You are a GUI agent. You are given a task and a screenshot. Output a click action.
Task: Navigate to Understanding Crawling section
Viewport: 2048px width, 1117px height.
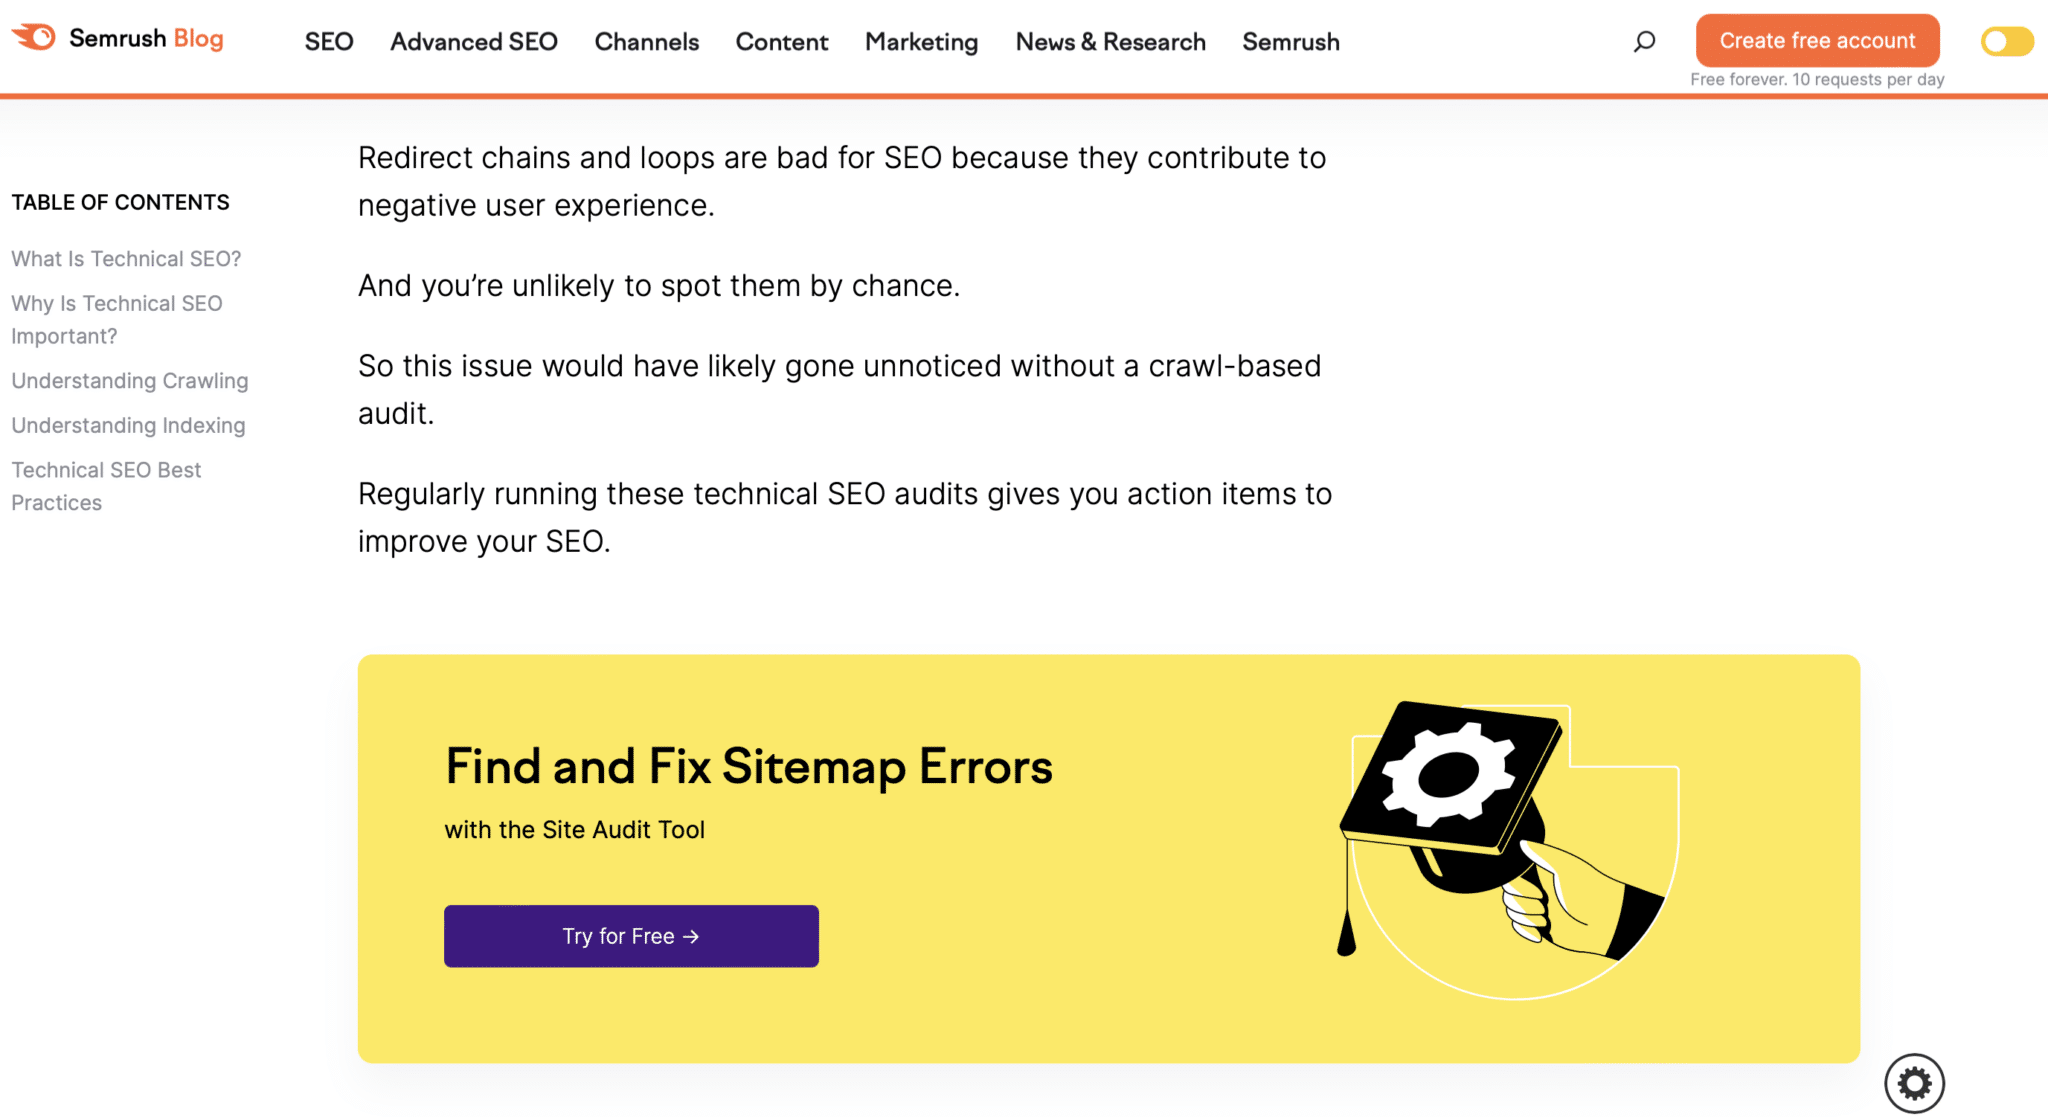(130, 381)
